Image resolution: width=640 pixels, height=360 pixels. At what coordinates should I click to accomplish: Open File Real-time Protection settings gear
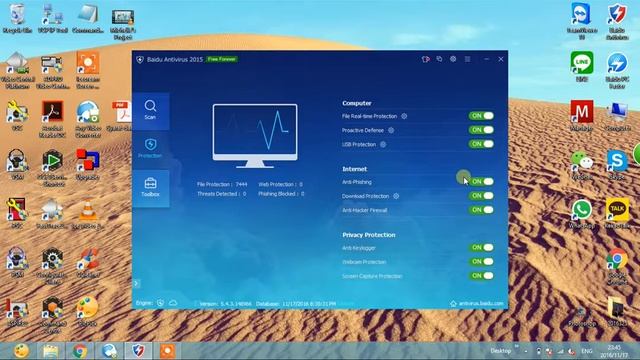pyautogui.click(x=404, y=116)
